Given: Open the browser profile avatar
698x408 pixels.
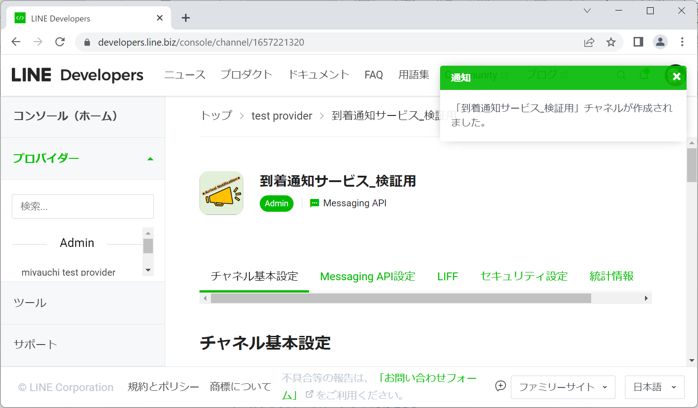Looking at the screenshot, I should [660, 42].
